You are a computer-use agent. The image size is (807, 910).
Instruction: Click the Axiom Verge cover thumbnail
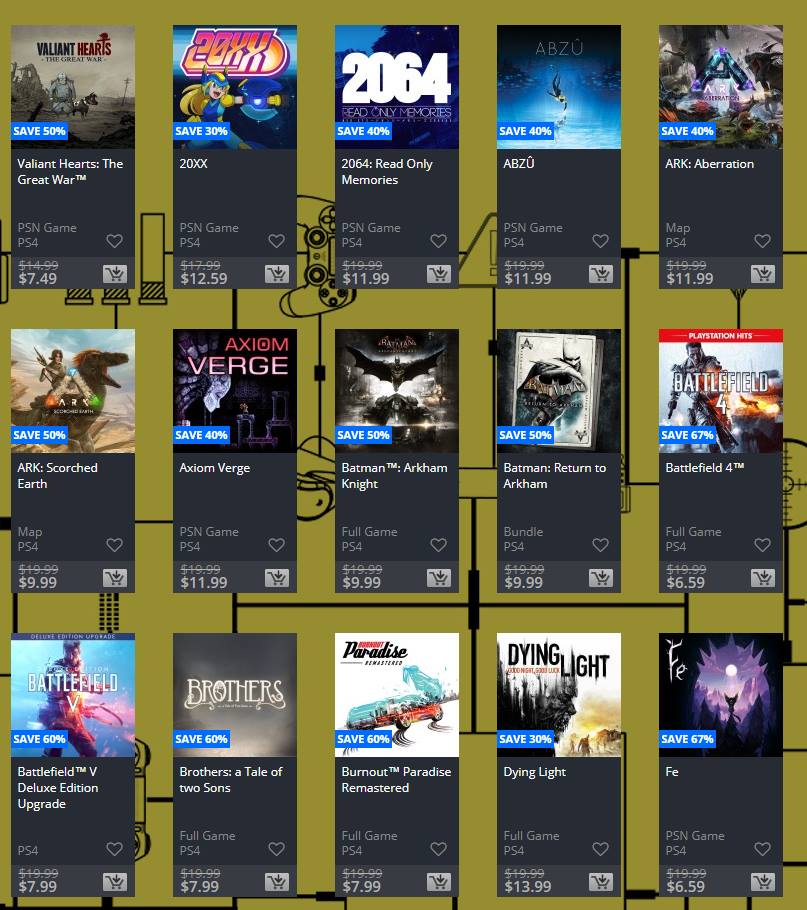(x=235, y=391)
